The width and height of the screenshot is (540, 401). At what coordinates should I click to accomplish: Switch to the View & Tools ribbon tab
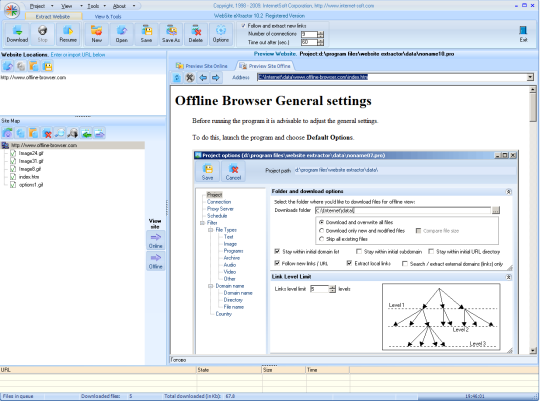pyautogui.click(x=108, y=16)
